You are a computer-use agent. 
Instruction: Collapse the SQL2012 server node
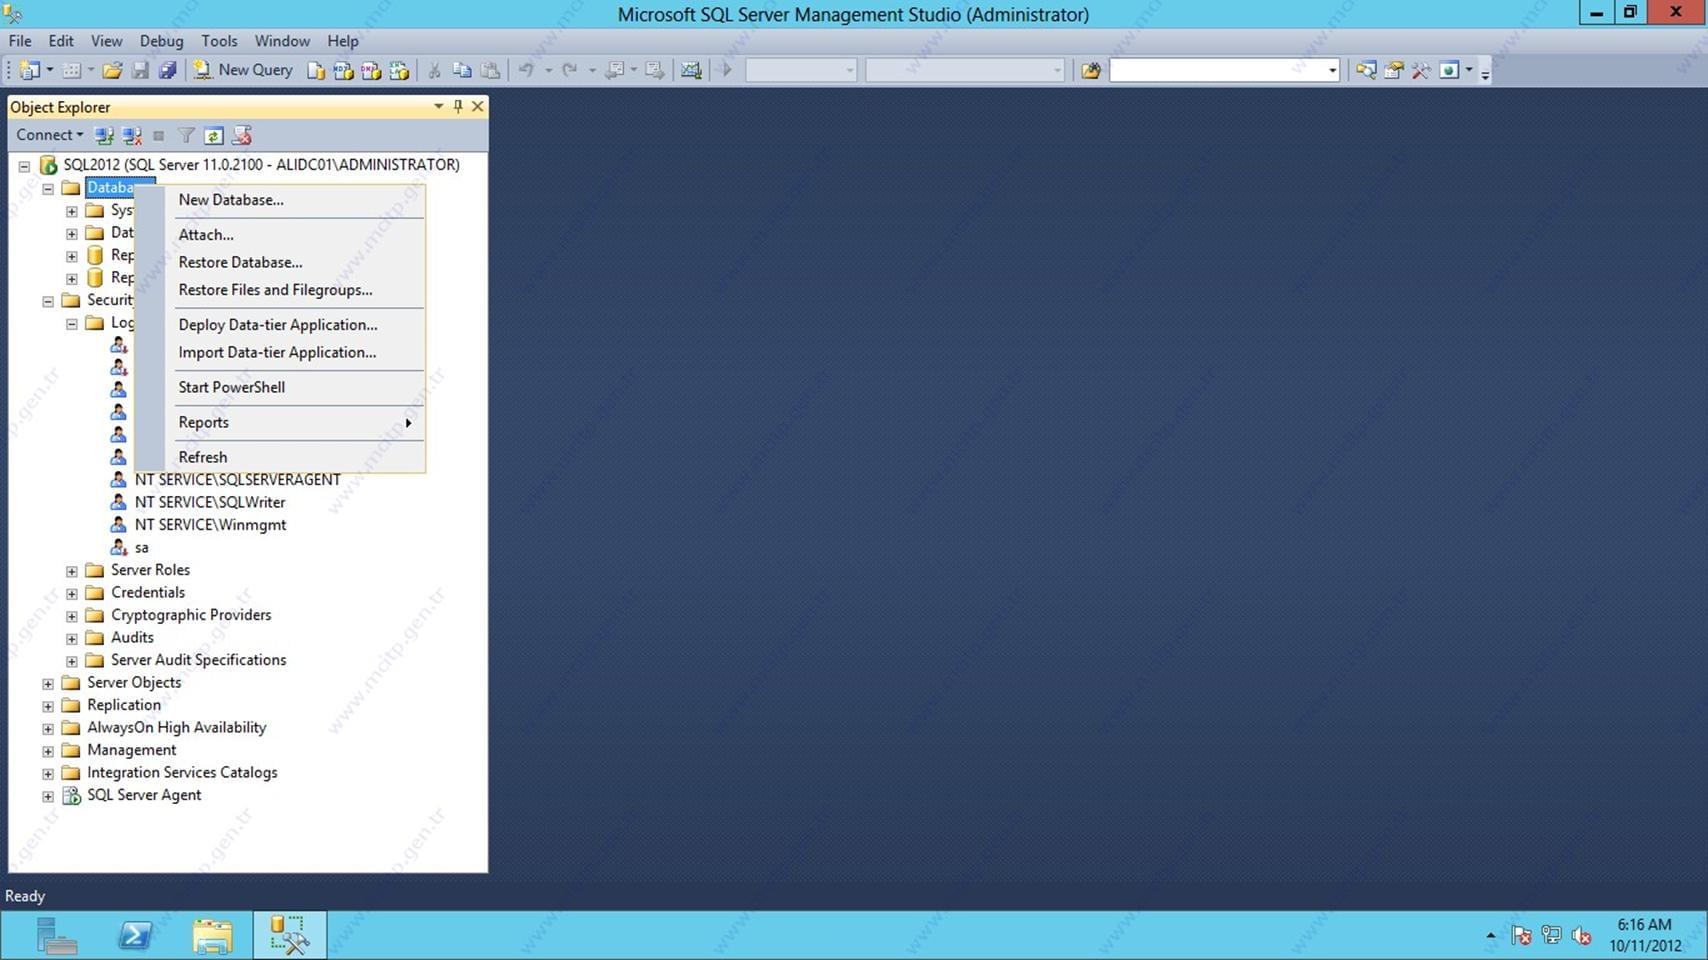(x=24, y=166)
